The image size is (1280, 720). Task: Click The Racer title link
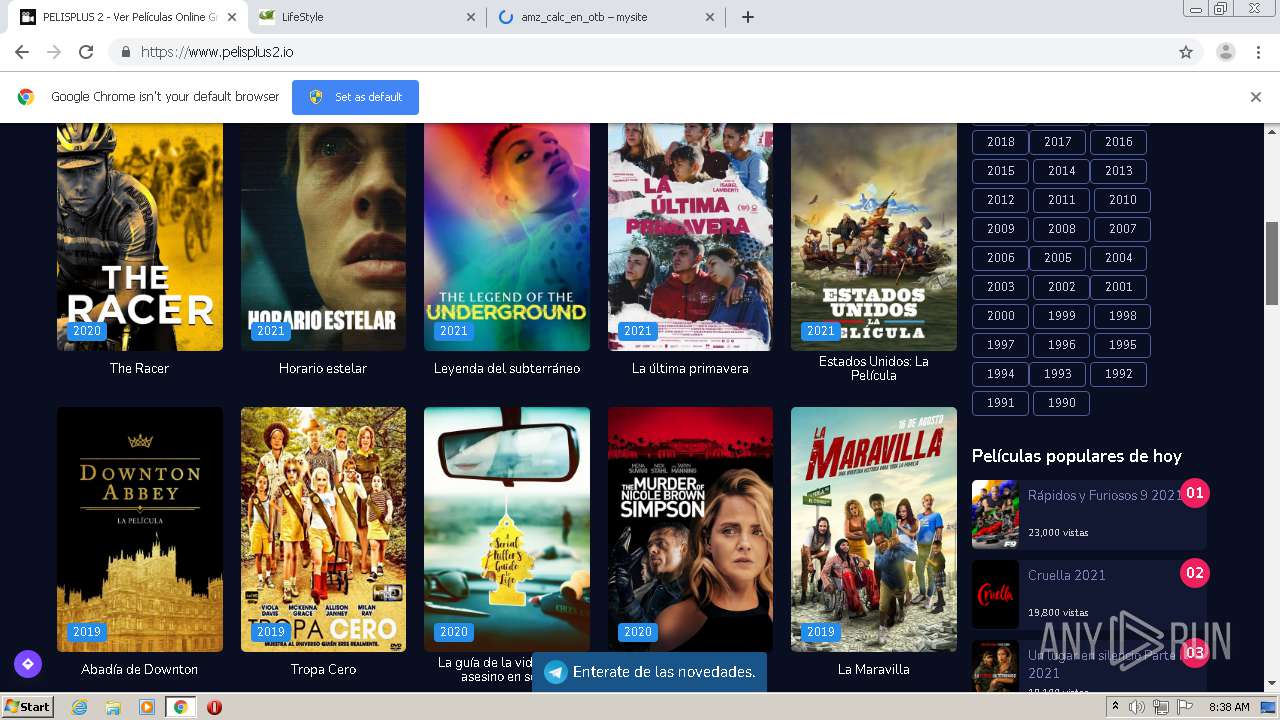(x=139, y=368)
